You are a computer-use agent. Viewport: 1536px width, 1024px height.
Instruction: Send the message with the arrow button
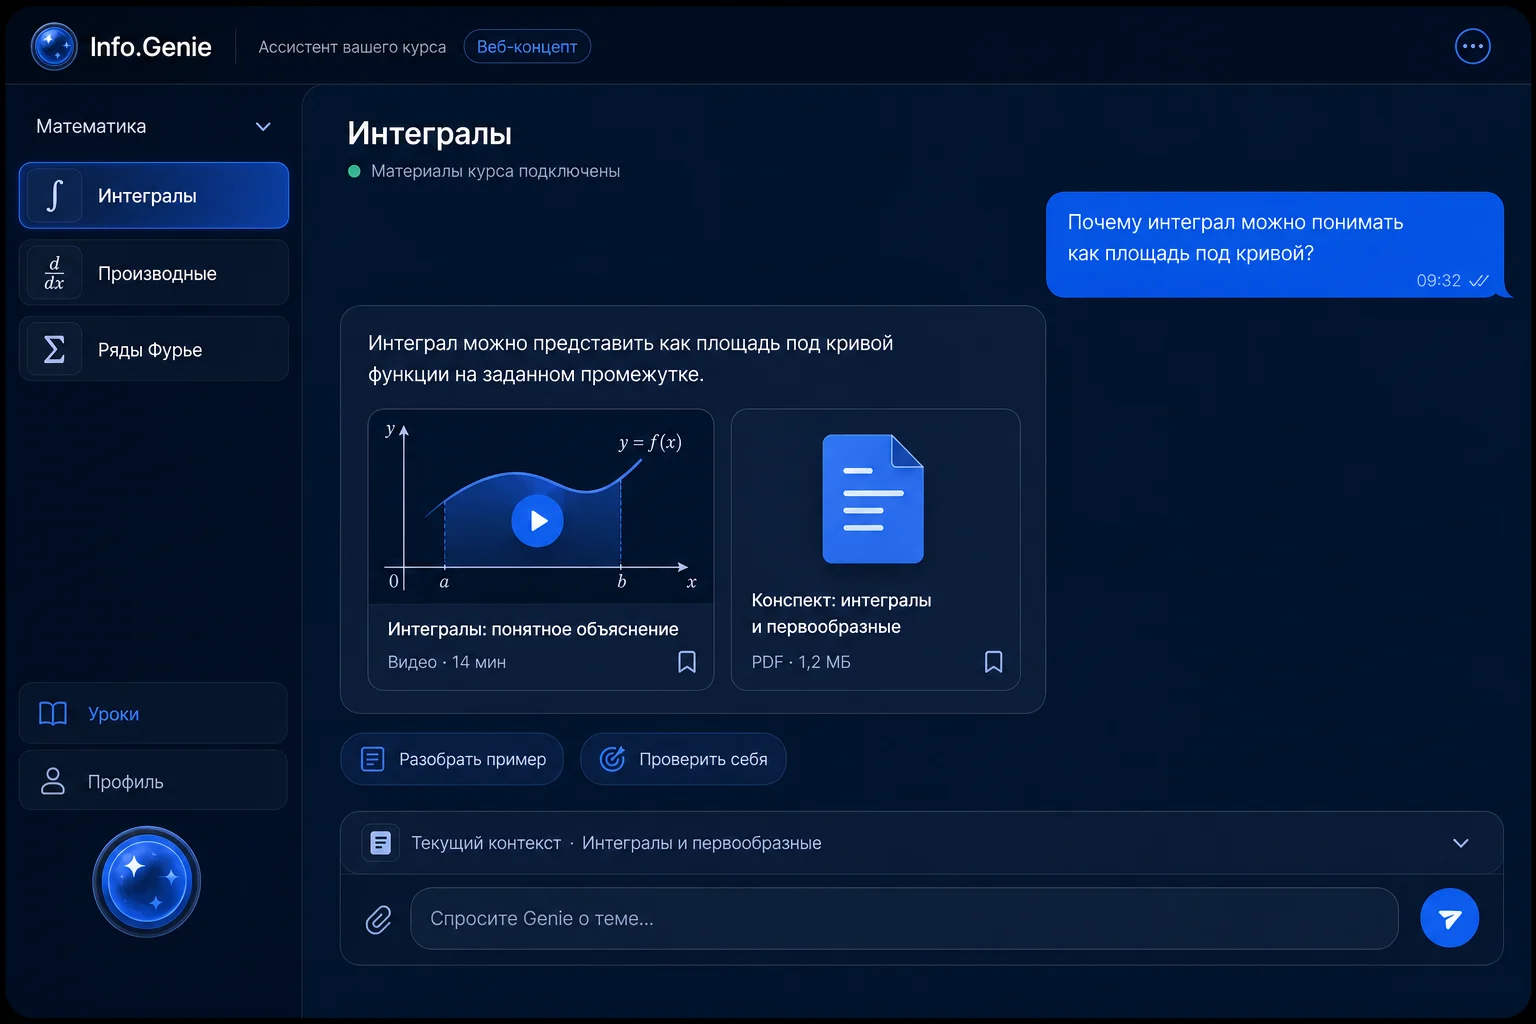click(x=1449, y=918)
